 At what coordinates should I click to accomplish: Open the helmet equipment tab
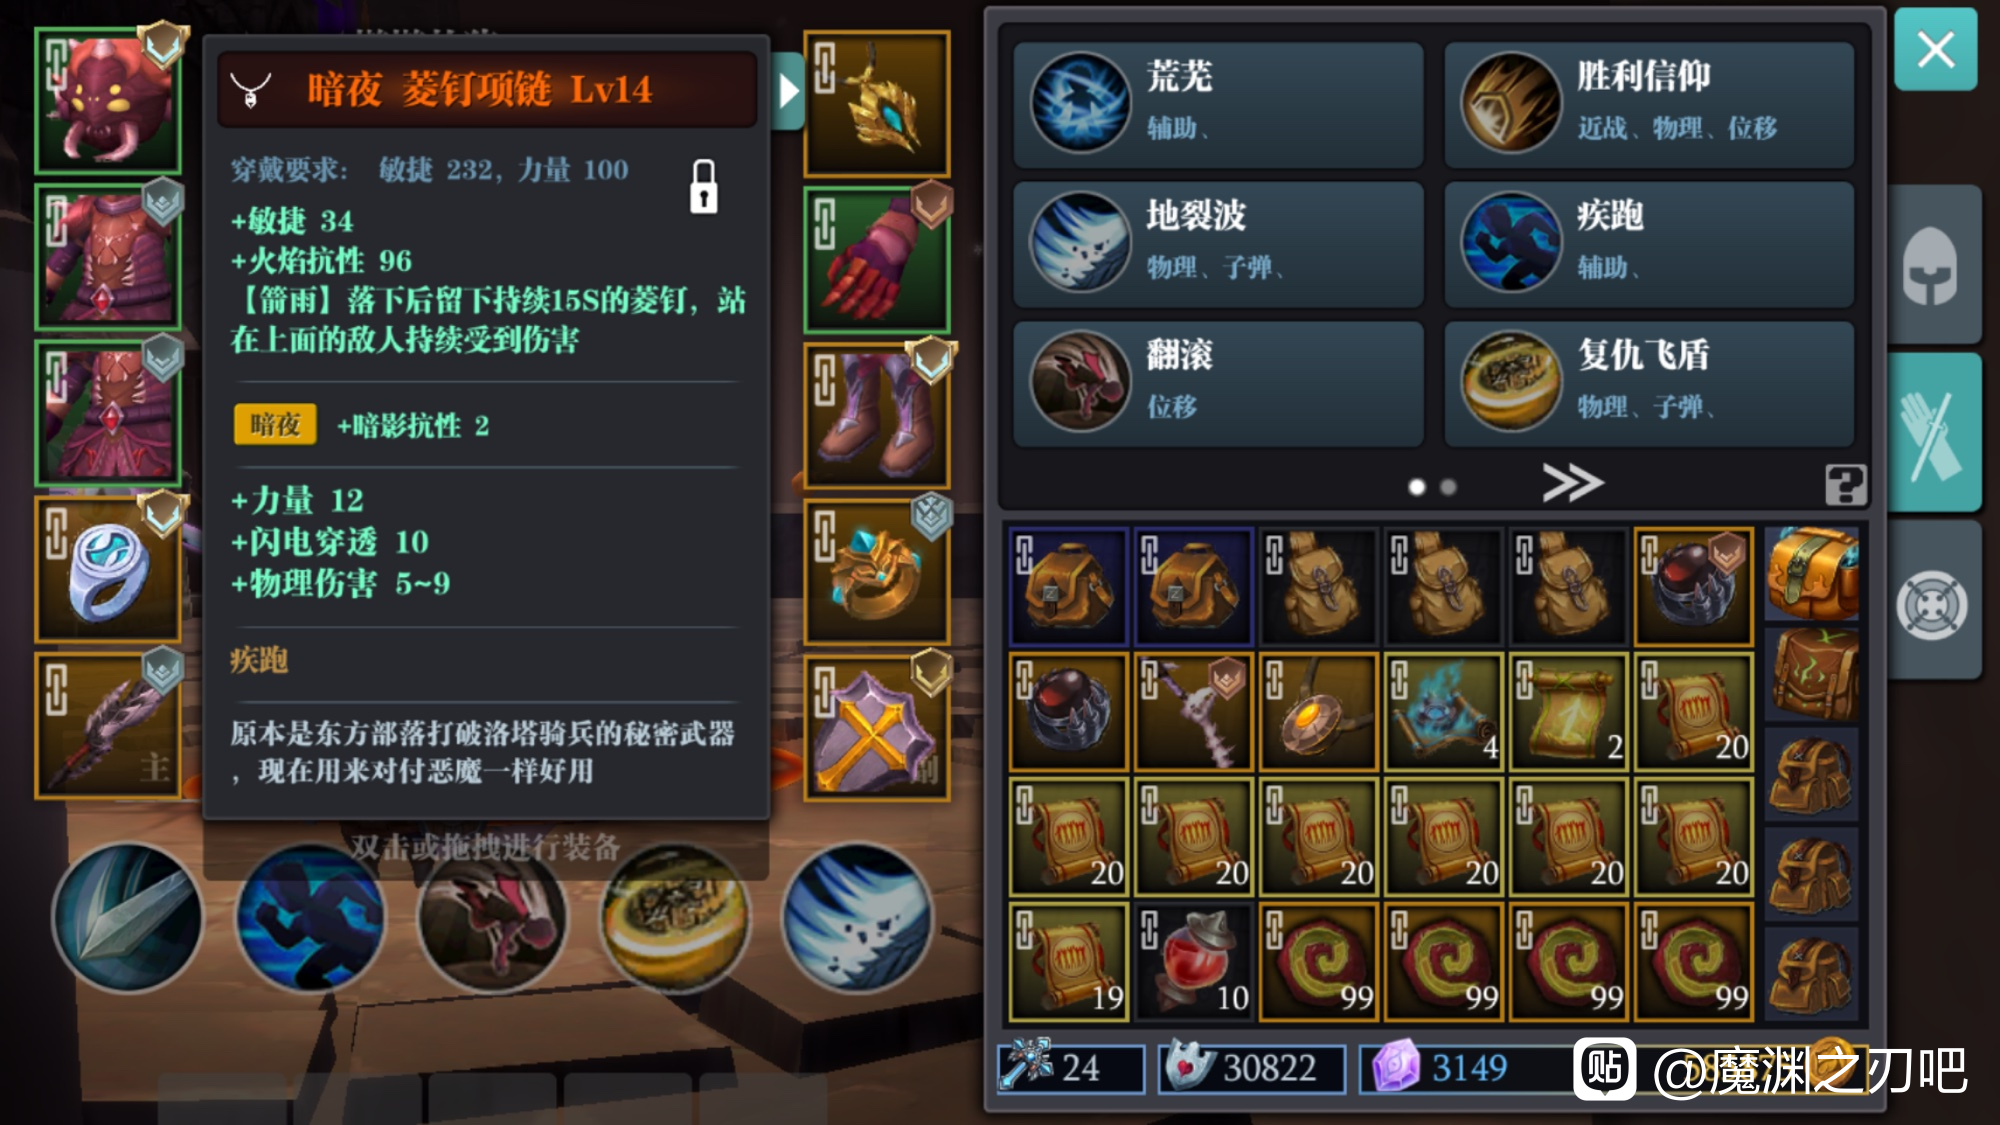1931,266
